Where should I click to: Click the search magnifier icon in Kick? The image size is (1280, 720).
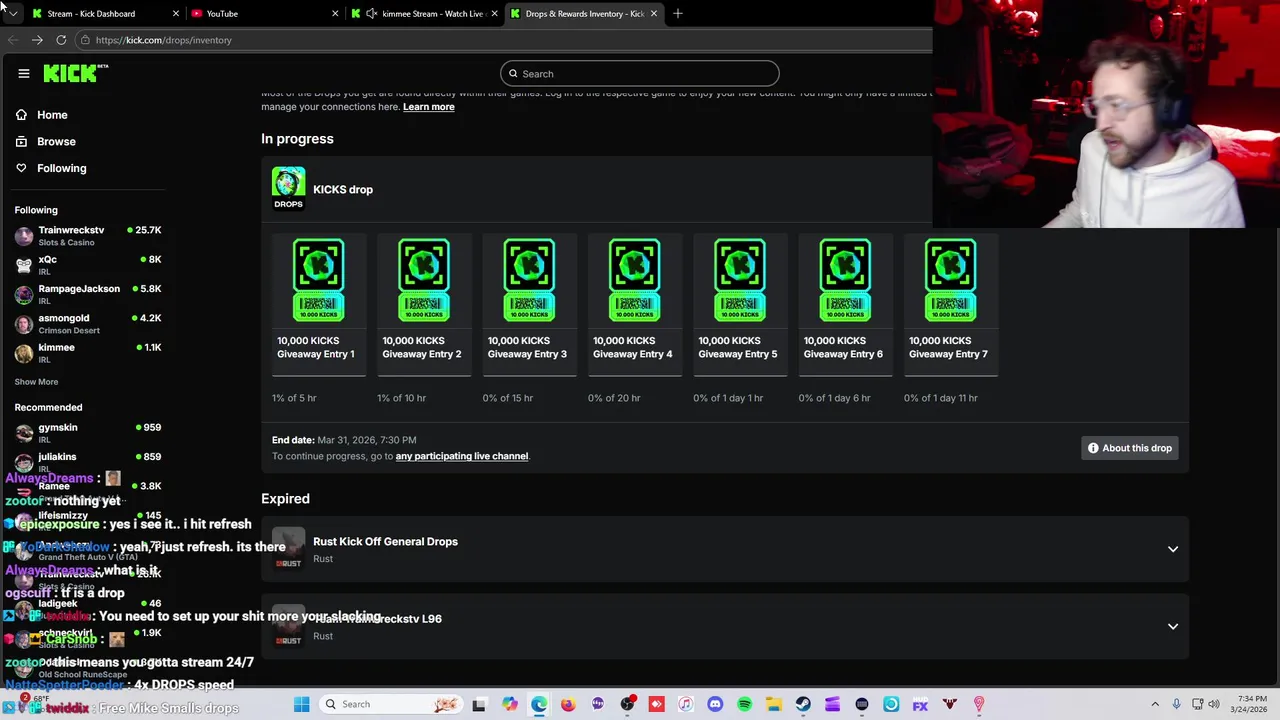(x=513, y=74)
